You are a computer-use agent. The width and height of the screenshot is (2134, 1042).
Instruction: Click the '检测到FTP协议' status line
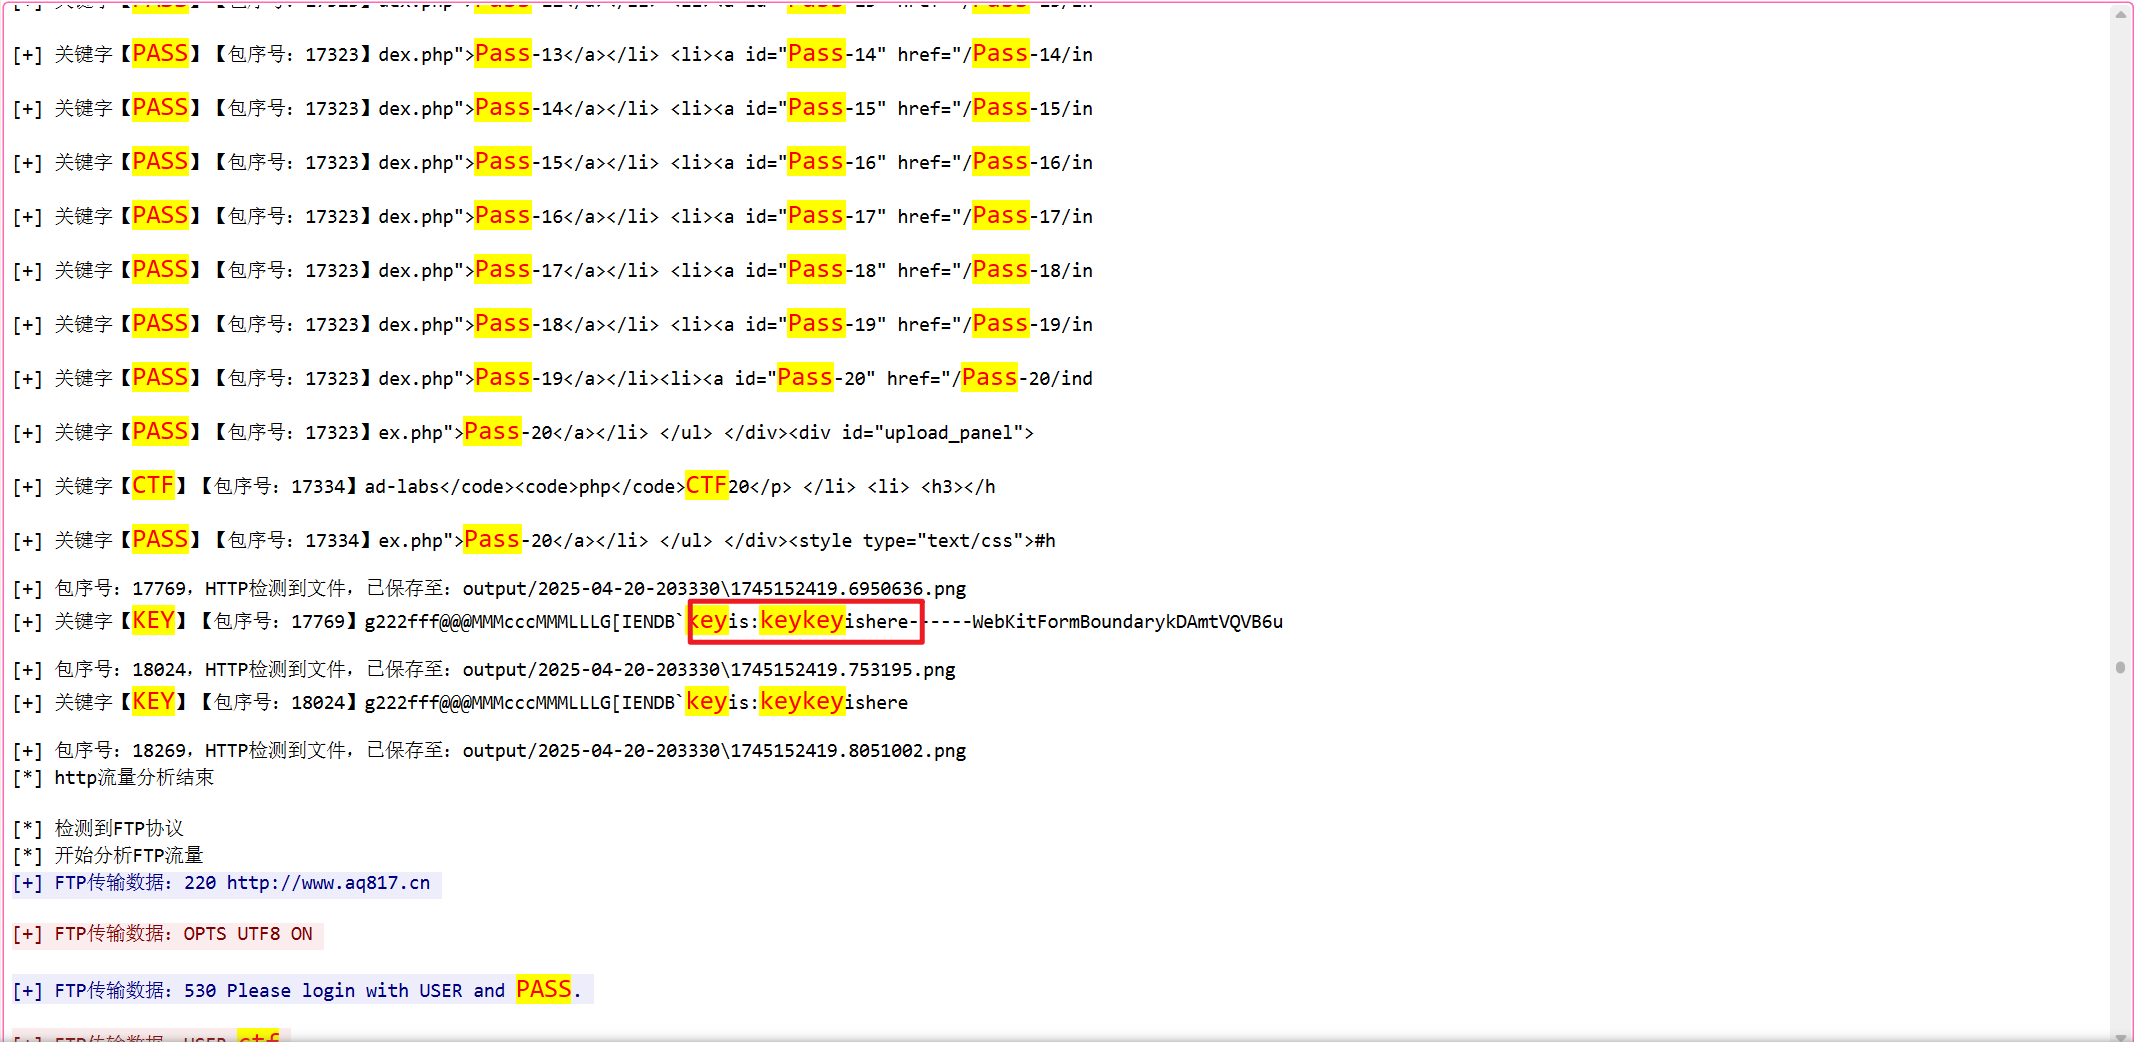click(118, 828)
